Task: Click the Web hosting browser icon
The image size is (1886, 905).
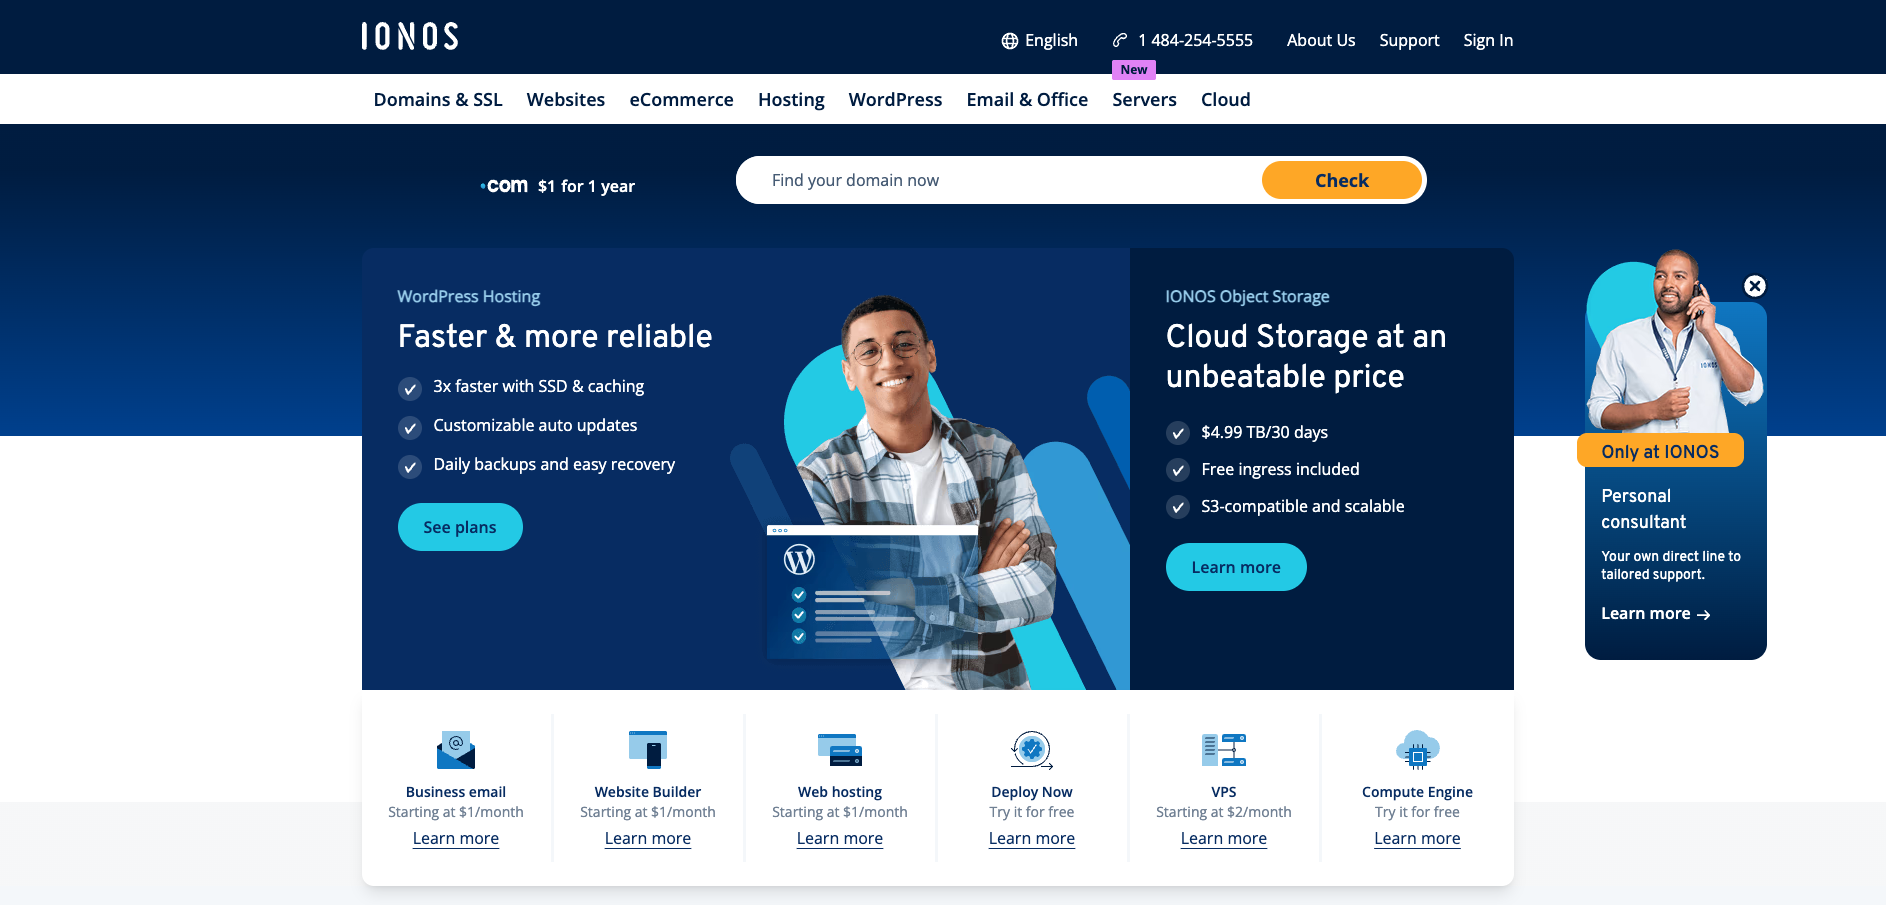Action: tap(839, 750)
